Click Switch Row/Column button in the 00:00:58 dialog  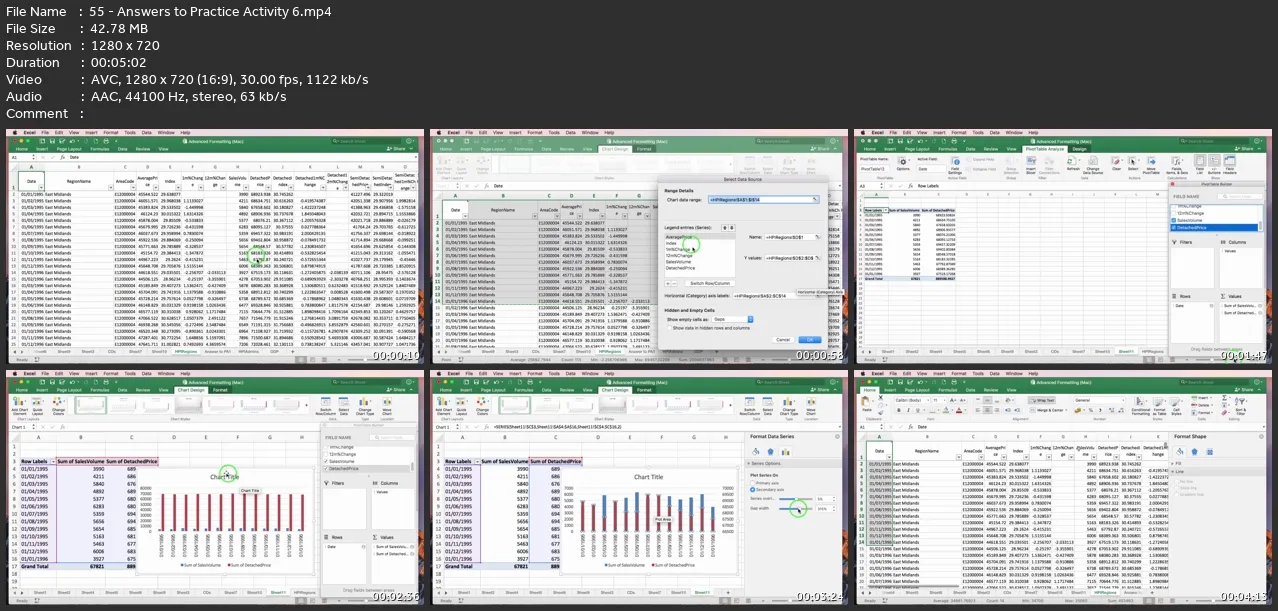710,283
